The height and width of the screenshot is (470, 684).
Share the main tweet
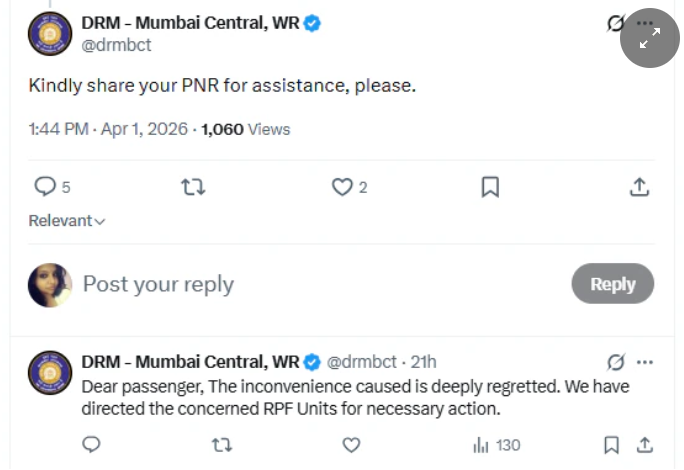[x=639, y=187]
